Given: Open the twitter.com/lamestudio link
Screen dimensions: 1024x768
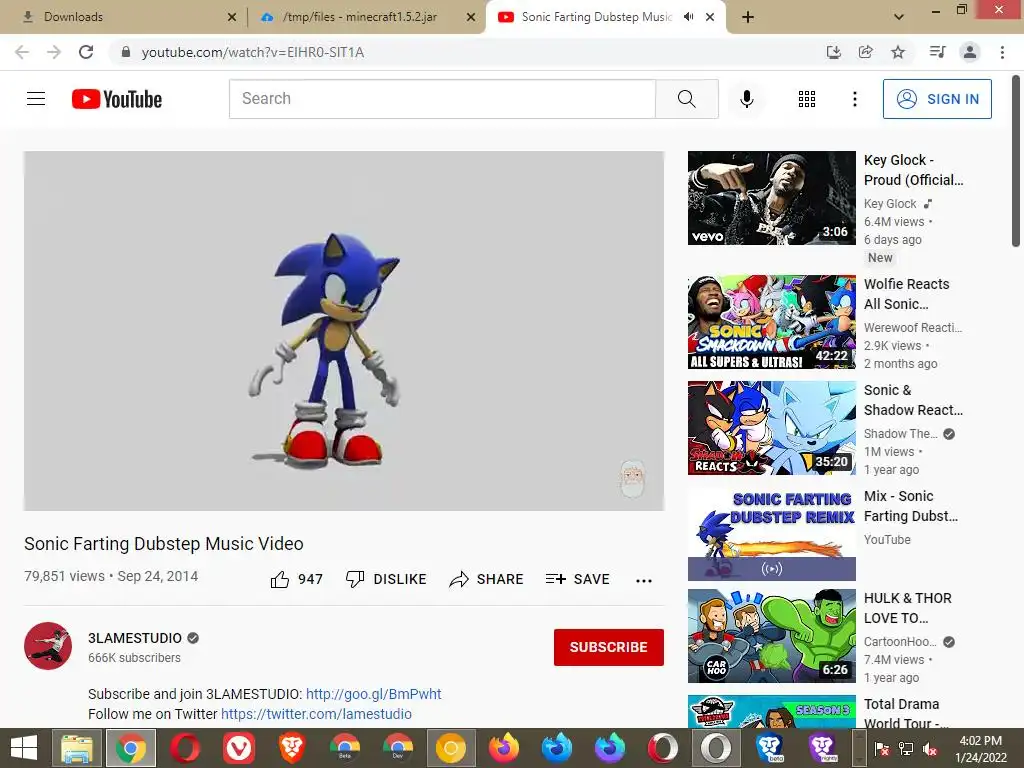Looking at the screenshot, I should coord(316,714).
